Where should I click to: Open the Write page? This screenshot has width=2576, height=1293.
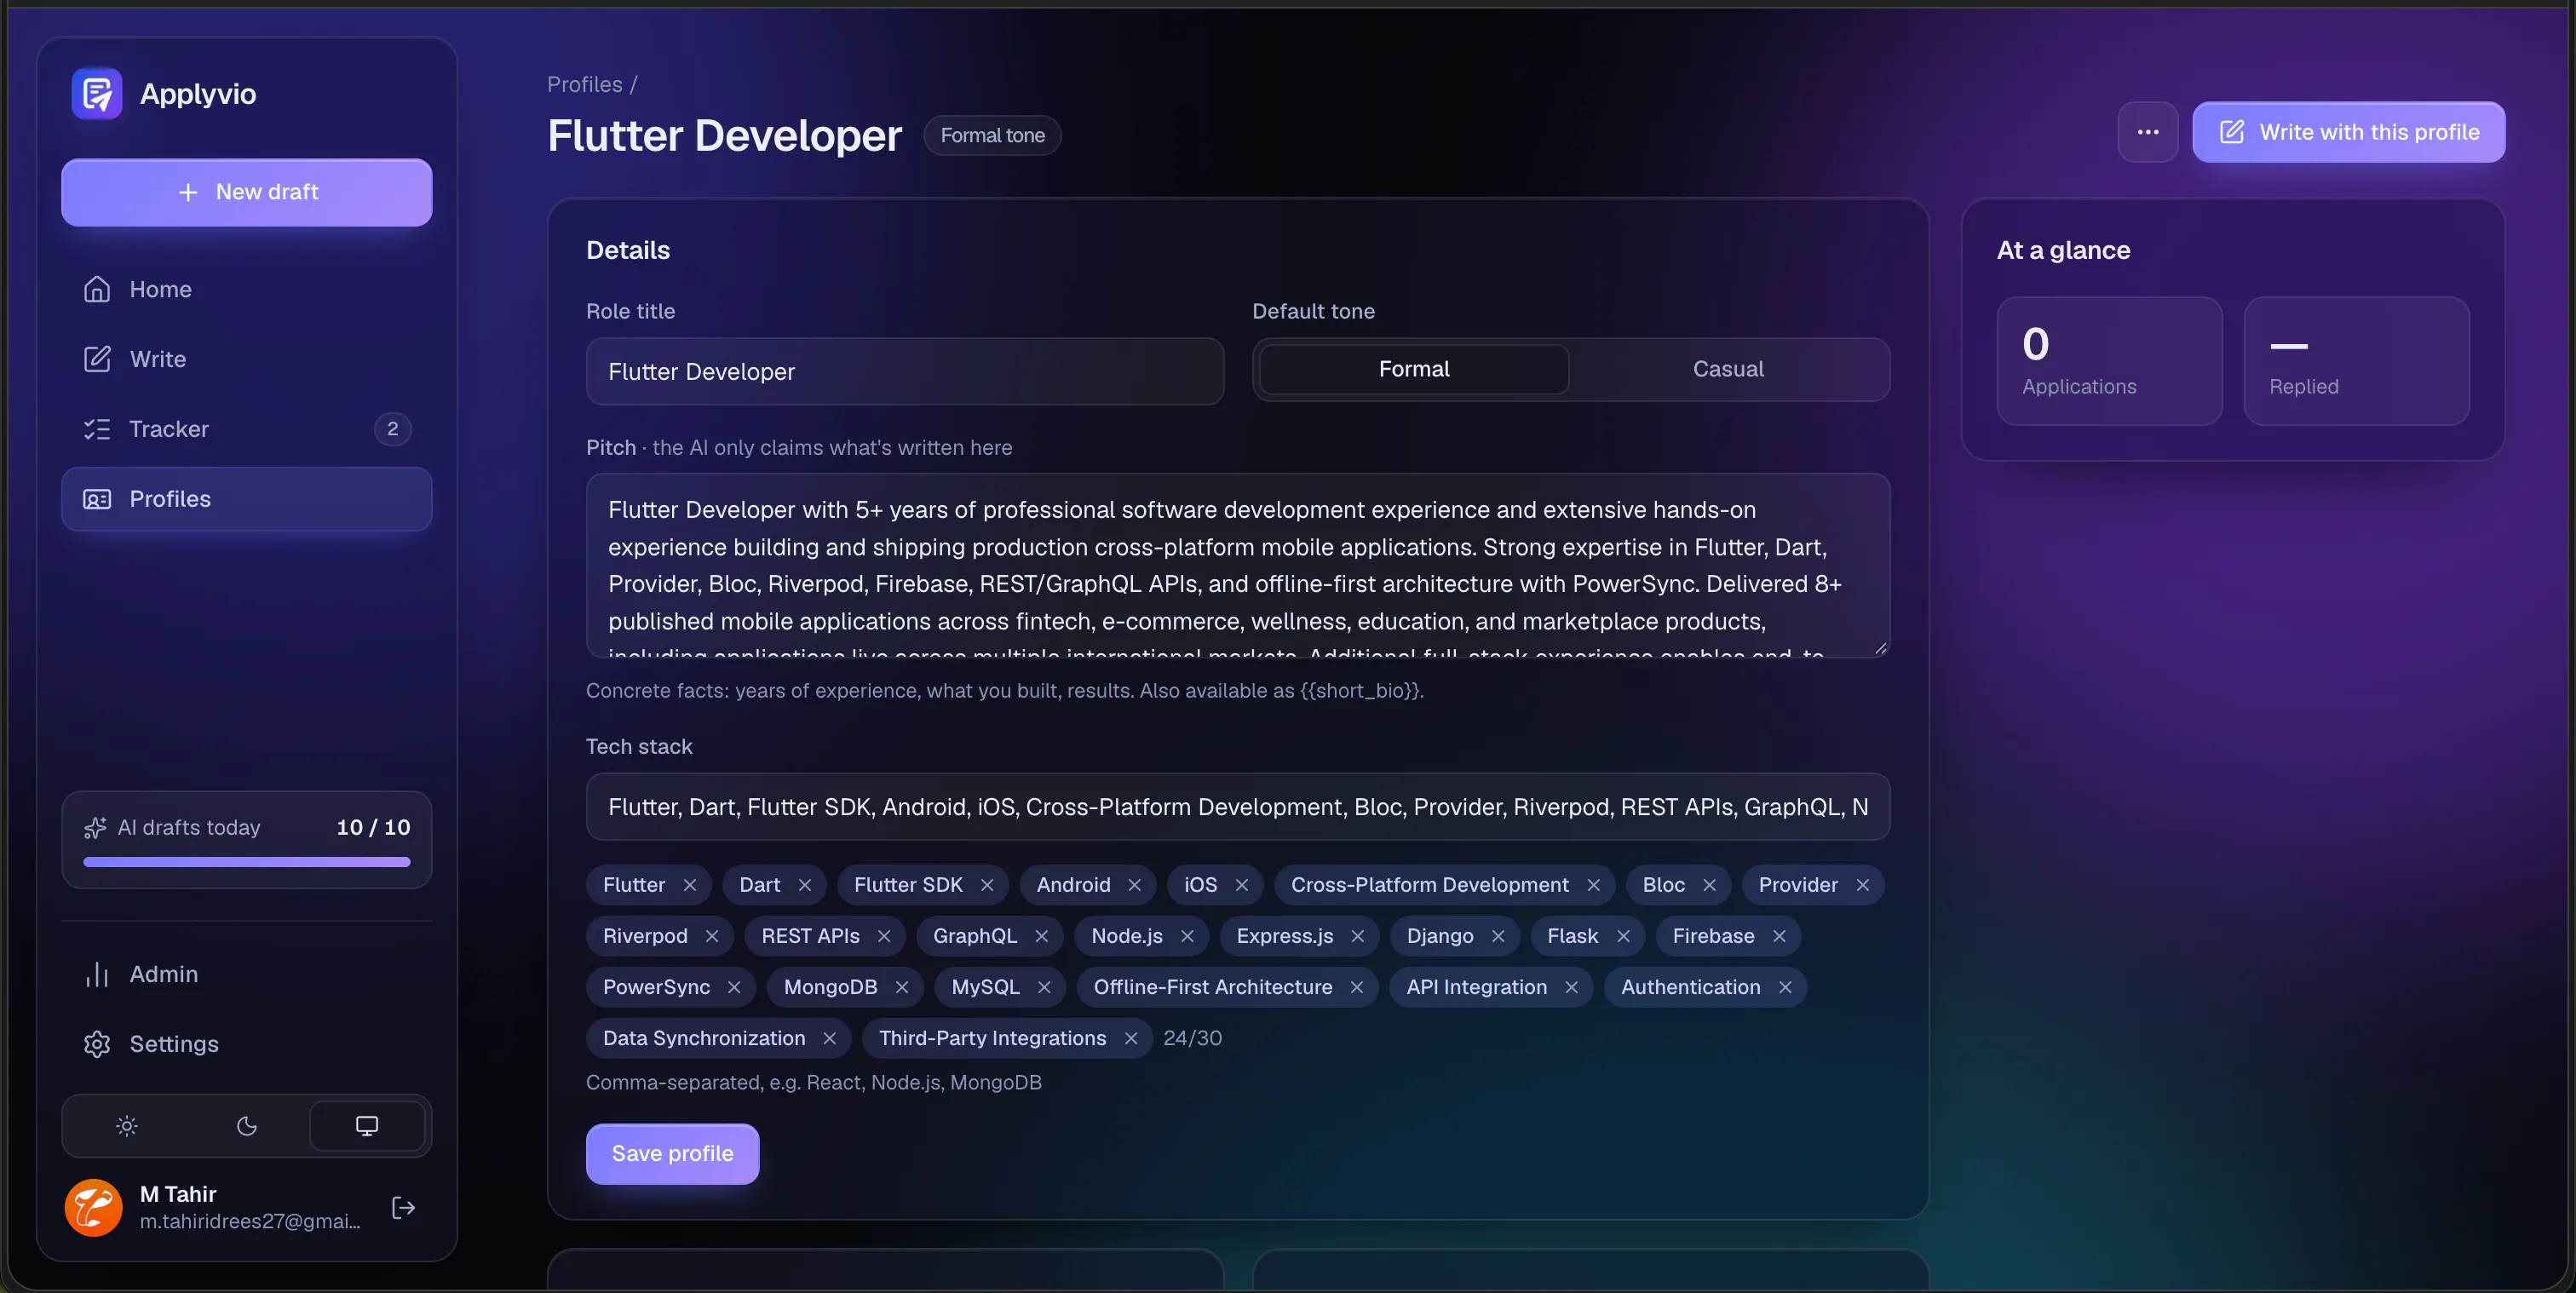click(247, 359)
